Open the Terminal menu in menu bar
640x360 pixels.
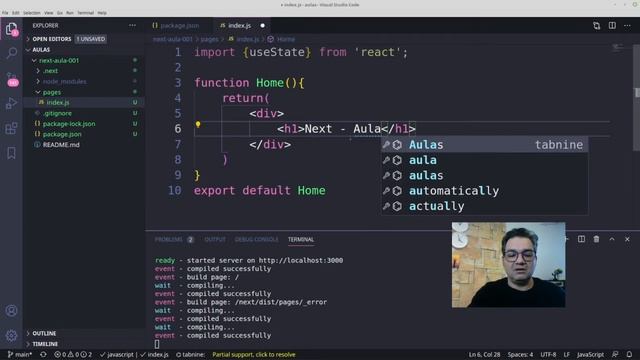click(x=86, y=13)
